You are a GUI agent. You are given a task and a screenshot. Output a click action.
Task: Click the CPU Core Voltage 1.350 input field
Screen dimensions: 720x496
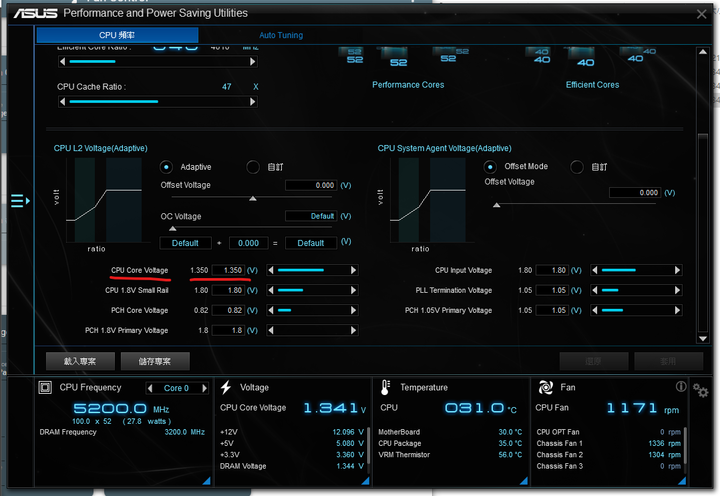coord(229,270)
